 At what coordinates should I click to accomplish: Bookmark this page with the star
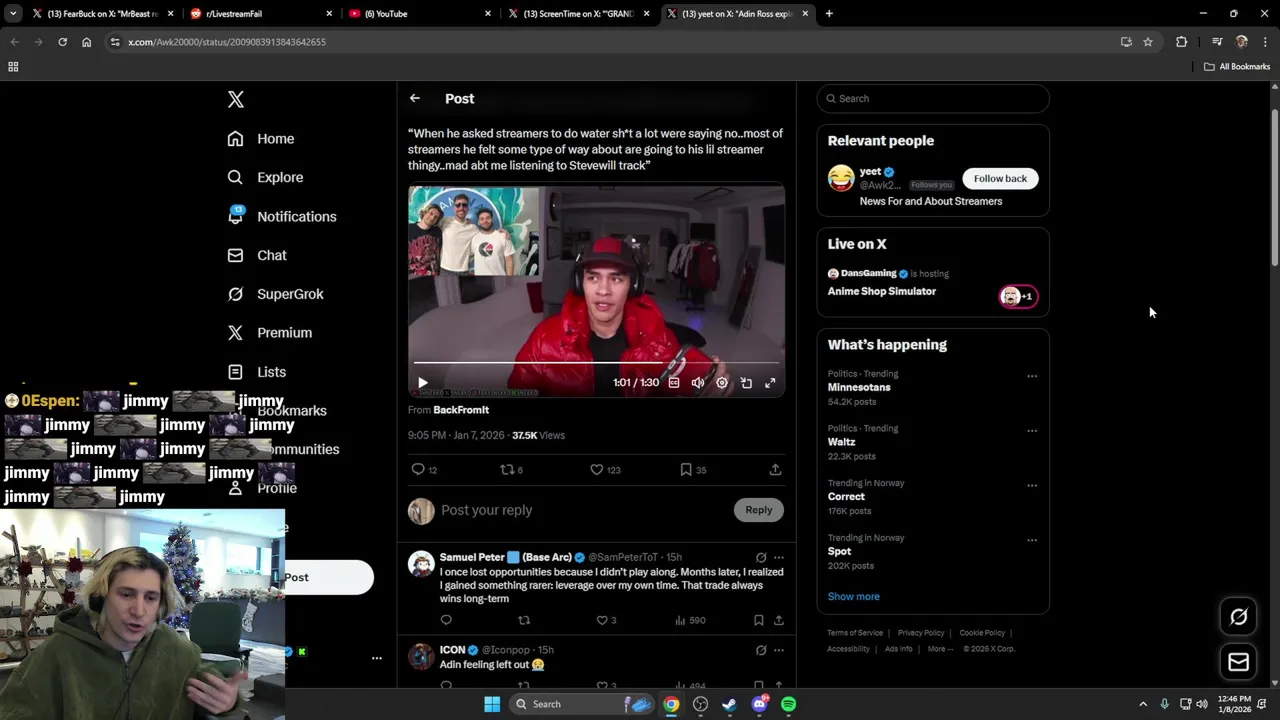tap(1148, 42)
